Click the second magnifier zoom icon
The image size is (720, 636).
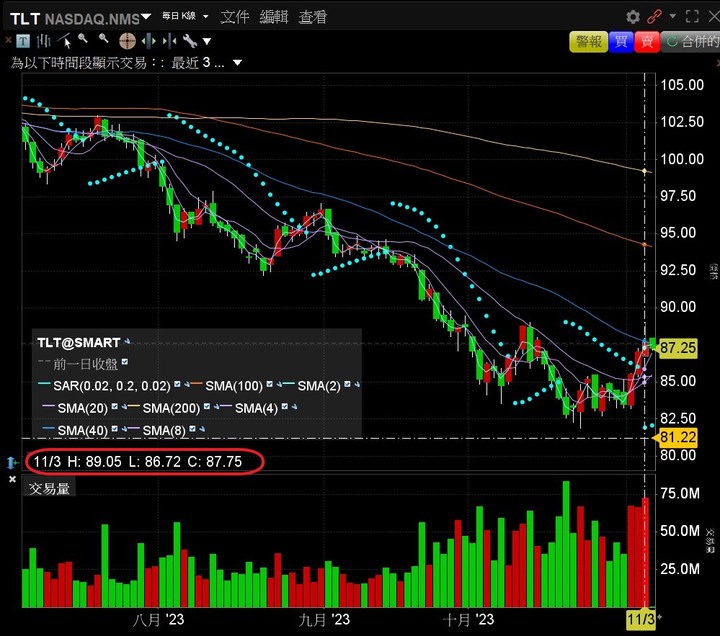point(103,39)
